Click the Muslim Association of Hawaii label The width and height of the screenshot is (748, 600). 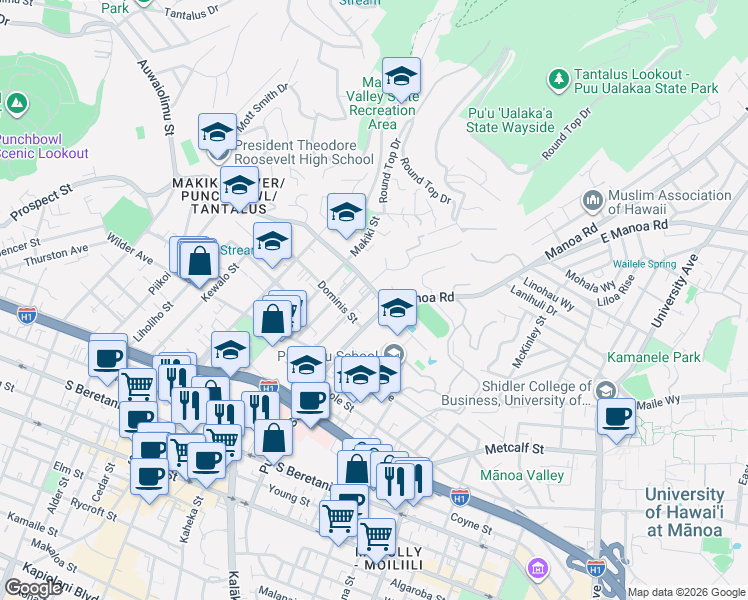pyautogui.click(x=670, y=202)
